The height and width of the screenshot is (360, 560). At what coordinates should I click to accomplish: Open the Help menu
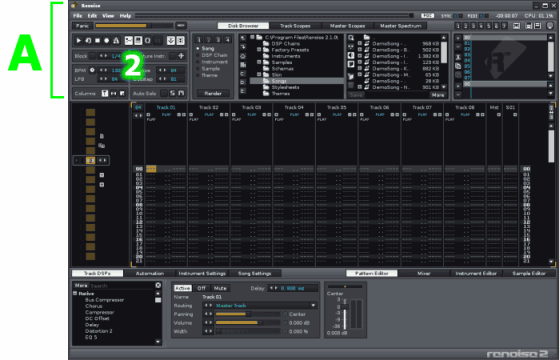click(x=125, y=16)
